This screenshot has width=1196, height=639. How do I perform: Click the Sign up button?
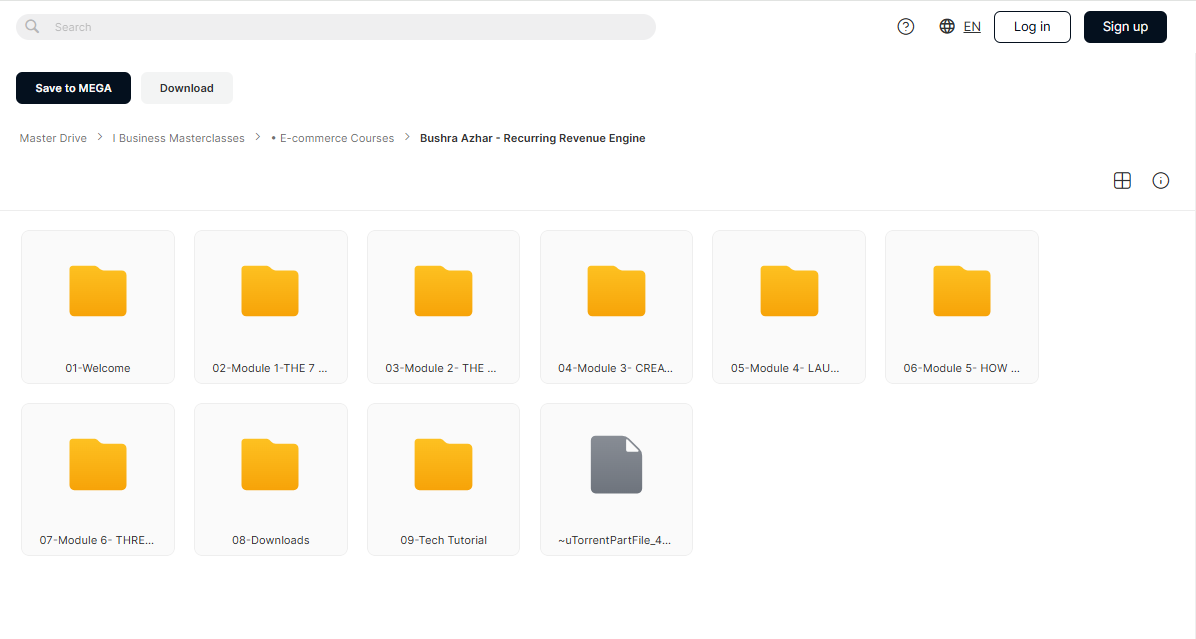click(1125, 27)
